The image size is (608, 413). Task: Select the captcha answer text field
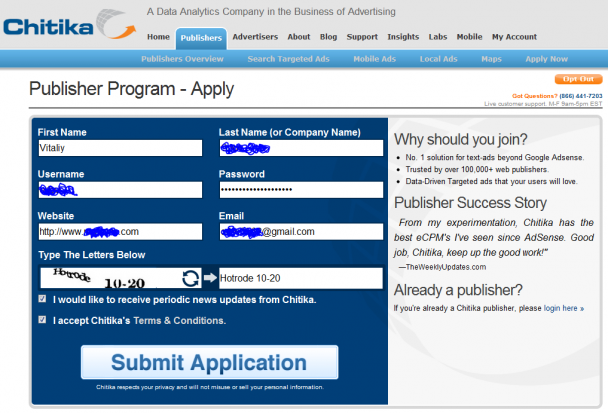pyautogui.click(x=301, y=278)
